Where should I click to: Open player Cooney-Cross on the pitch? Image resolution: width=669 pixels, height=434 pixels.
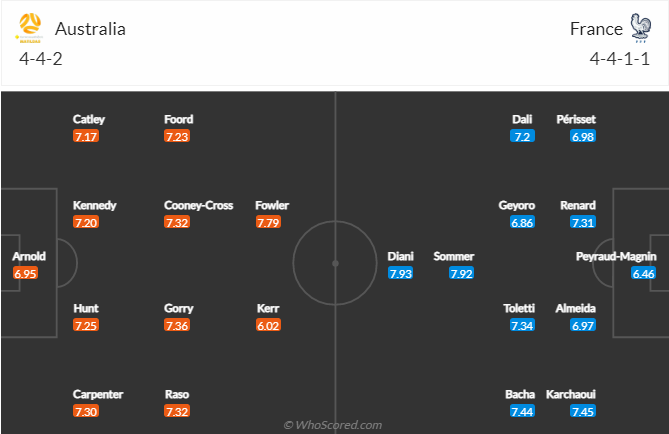point(198,205)
